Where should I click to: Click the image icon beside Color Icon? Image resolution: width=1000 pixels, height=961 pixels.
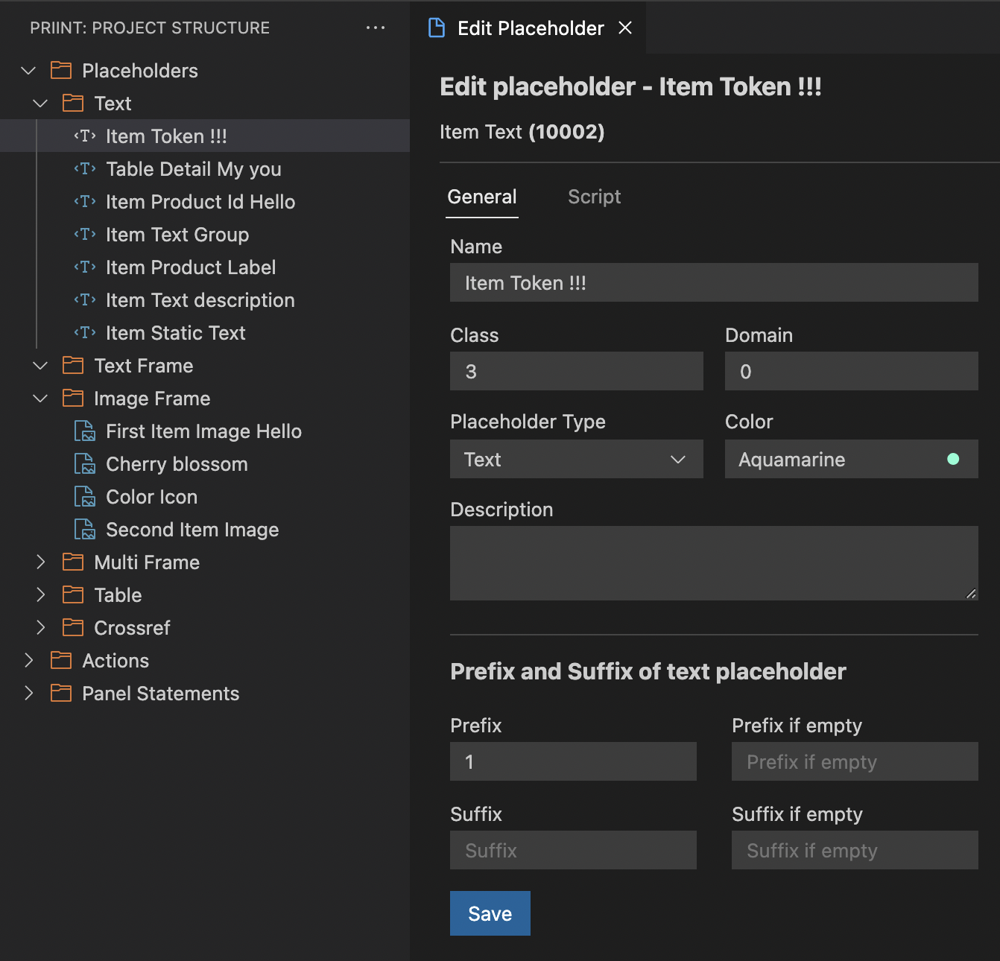(85, 497)
